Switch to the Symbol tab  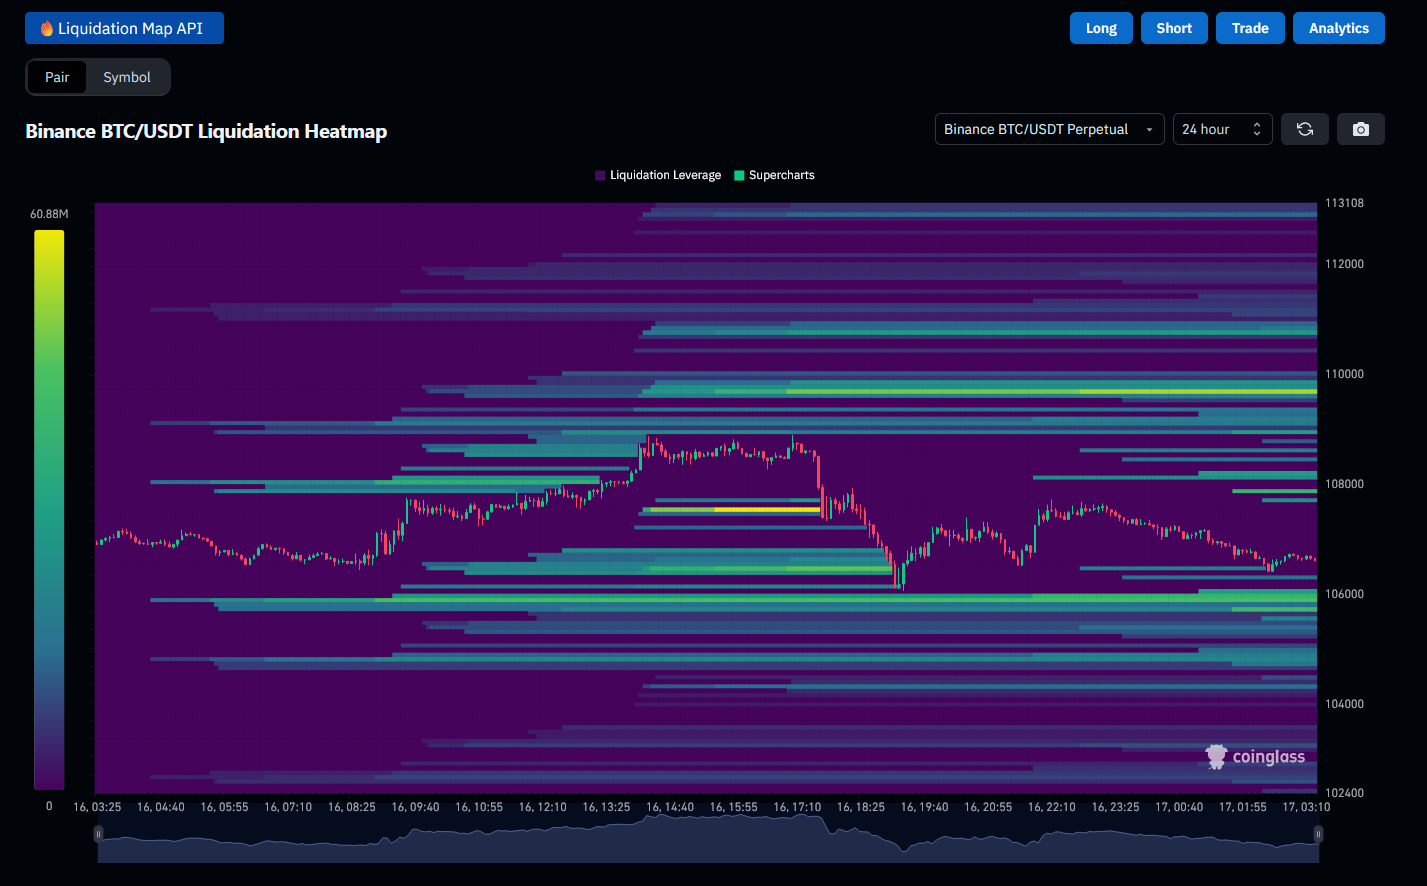point(127,77)
